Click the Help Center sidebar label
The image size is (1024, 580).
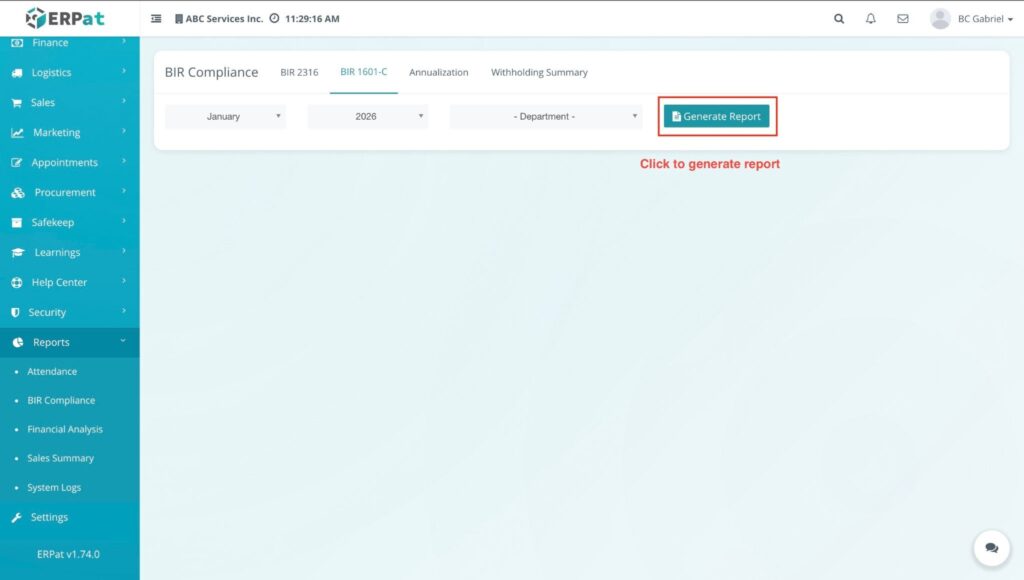tap(59, 282)
